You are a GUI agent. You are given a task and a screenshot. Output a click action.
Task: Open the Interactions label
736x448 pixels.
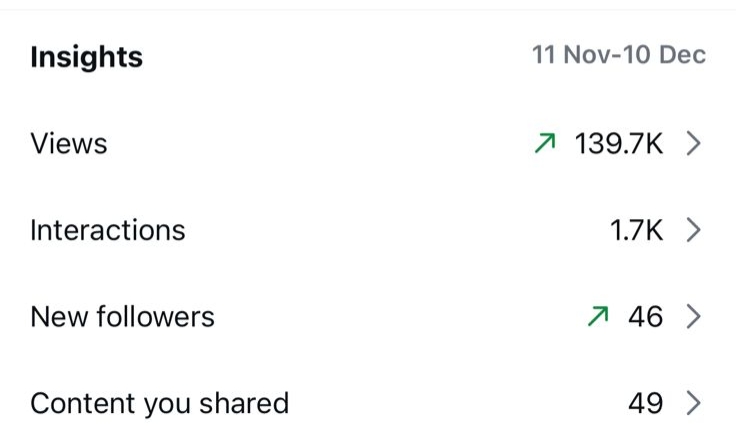tap(107, 231)
